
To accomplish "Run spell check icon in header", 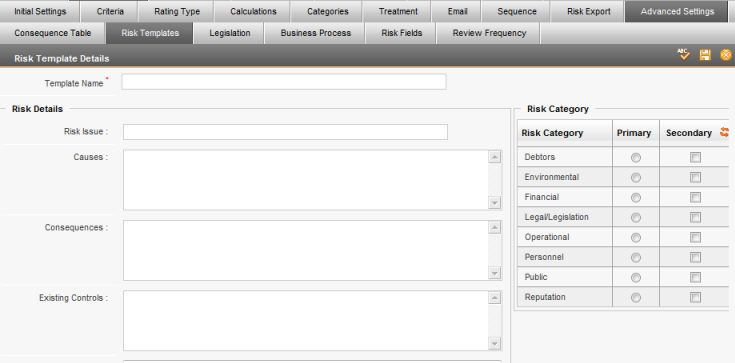I will click(x=684, y=55).
